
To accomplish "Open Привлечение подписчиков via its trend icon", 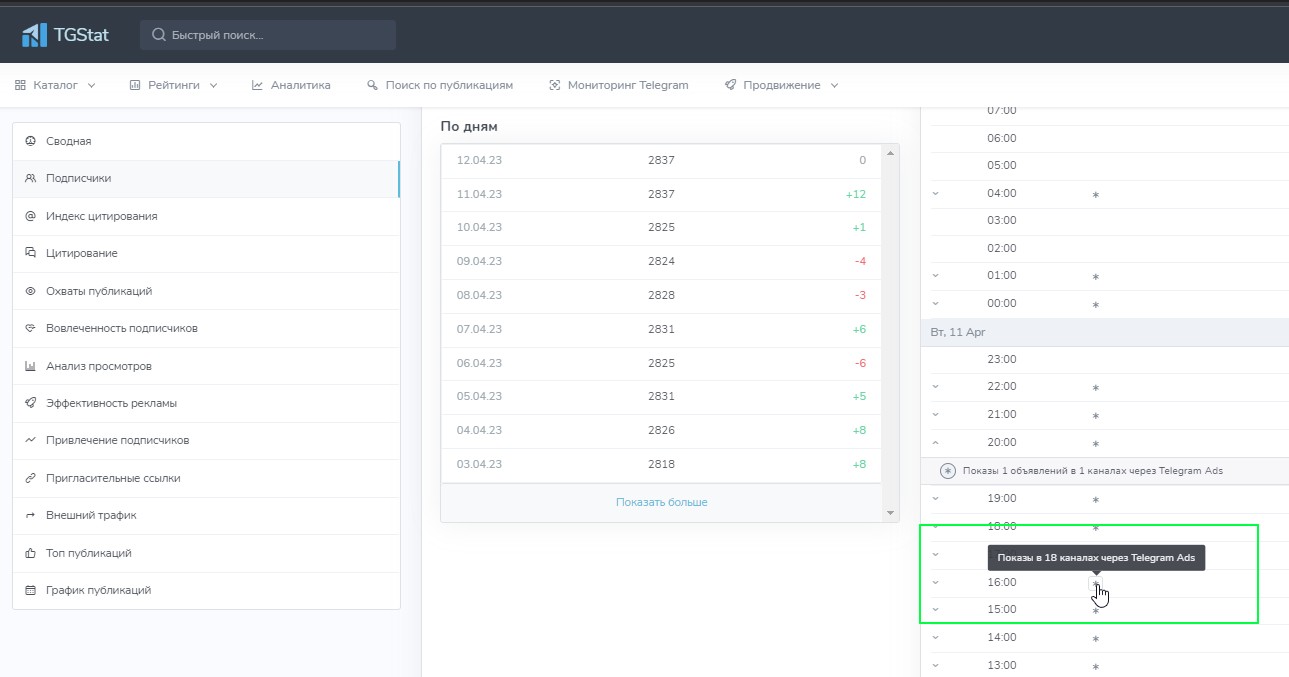I will (30, 440).
